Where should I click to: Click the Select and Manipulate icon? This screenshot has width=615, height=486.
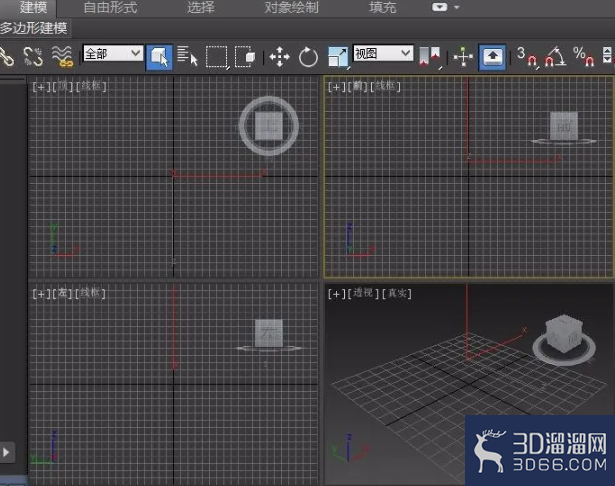(x=463, y=57)
